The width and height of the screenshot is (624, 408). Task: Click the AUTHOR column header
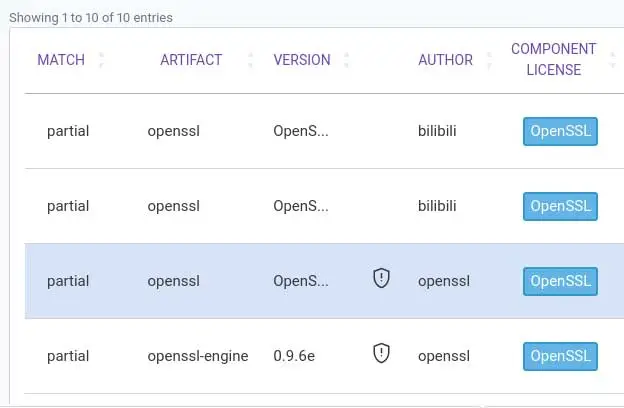tap(445, 60)
